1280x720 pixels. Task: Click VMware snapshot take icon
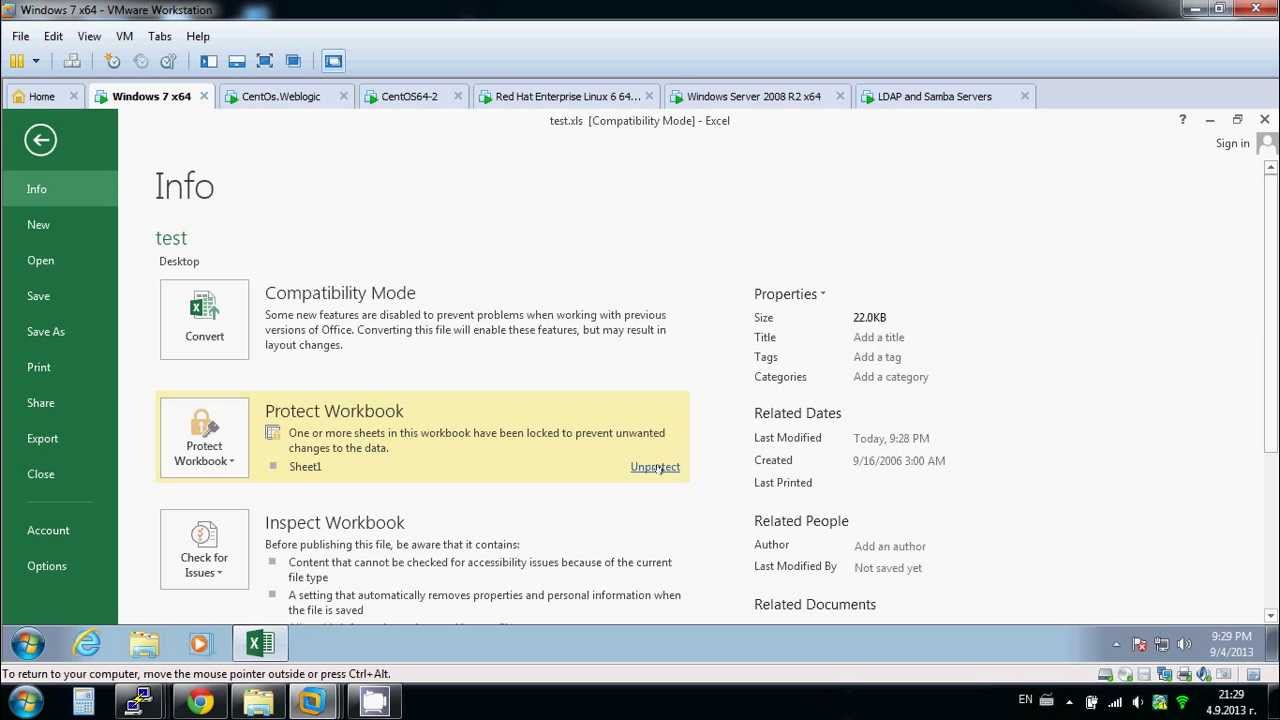click(x=113, y=61)
